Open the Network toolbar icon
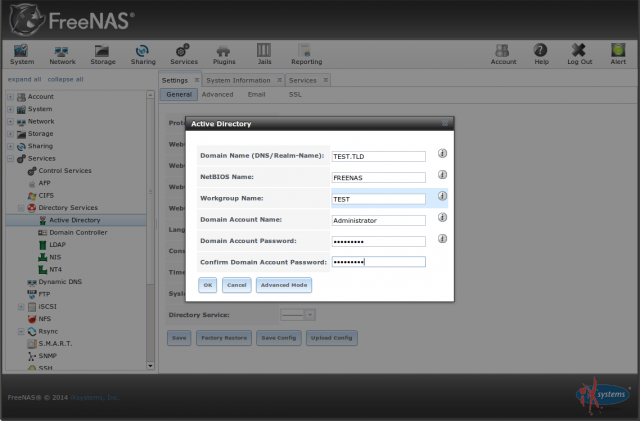 pyautogui.click(x=62, y=54)
